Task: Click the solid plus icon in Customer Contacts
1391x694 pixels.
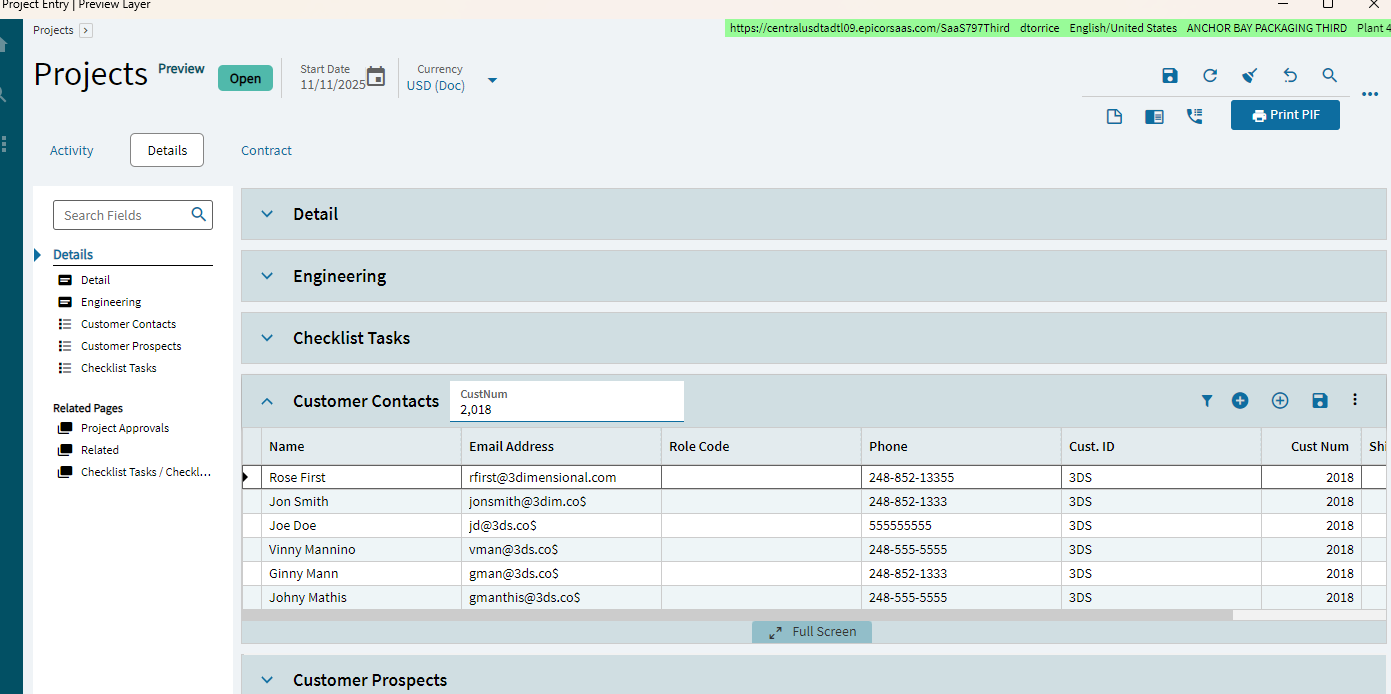Action: [x=1240, y=401]
